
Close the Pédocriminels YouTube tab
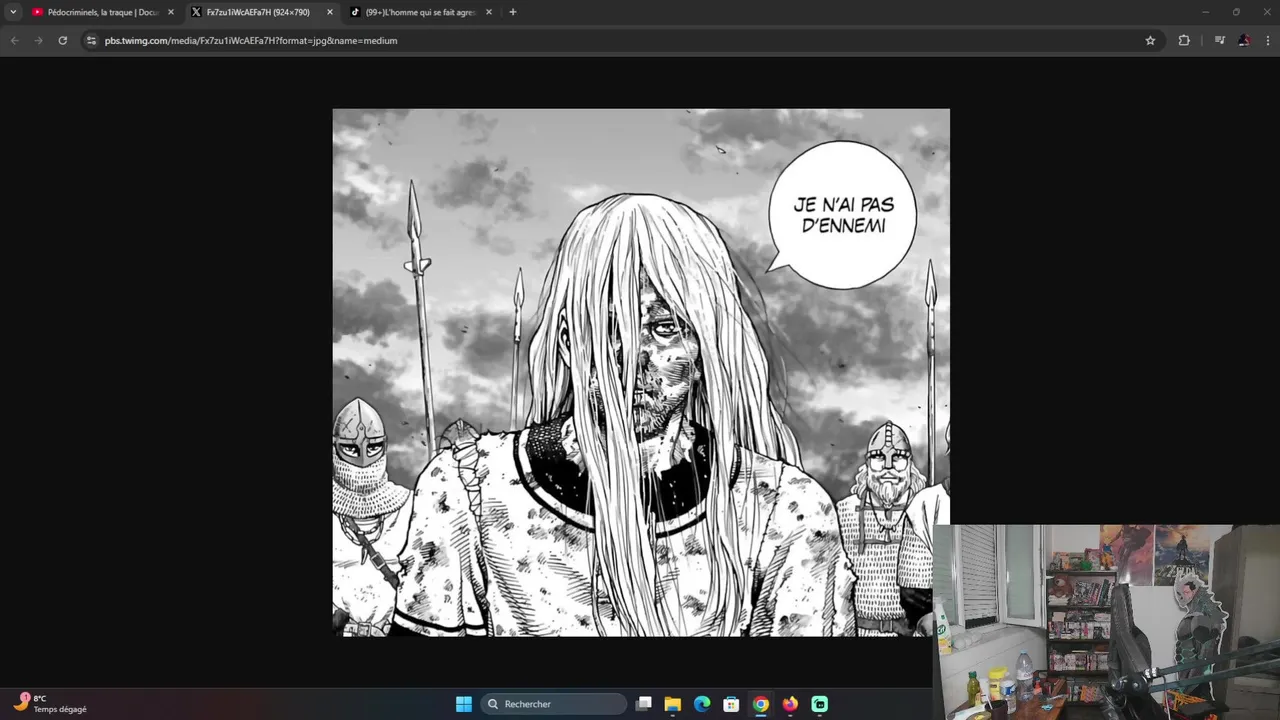171,12
